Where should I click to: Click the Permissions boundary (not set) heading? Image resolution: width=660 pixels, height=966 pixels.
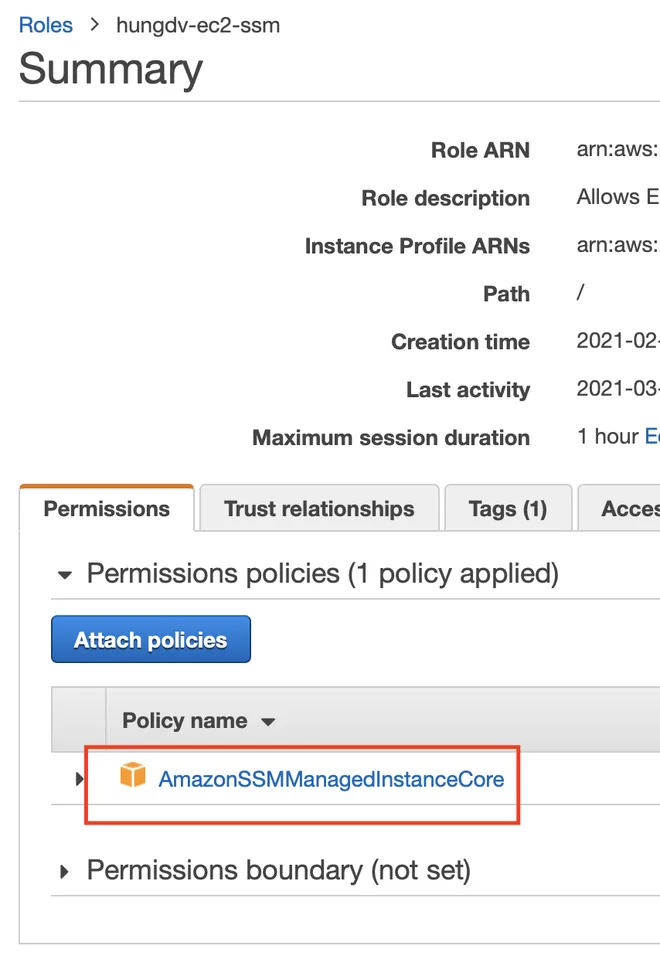279,871
